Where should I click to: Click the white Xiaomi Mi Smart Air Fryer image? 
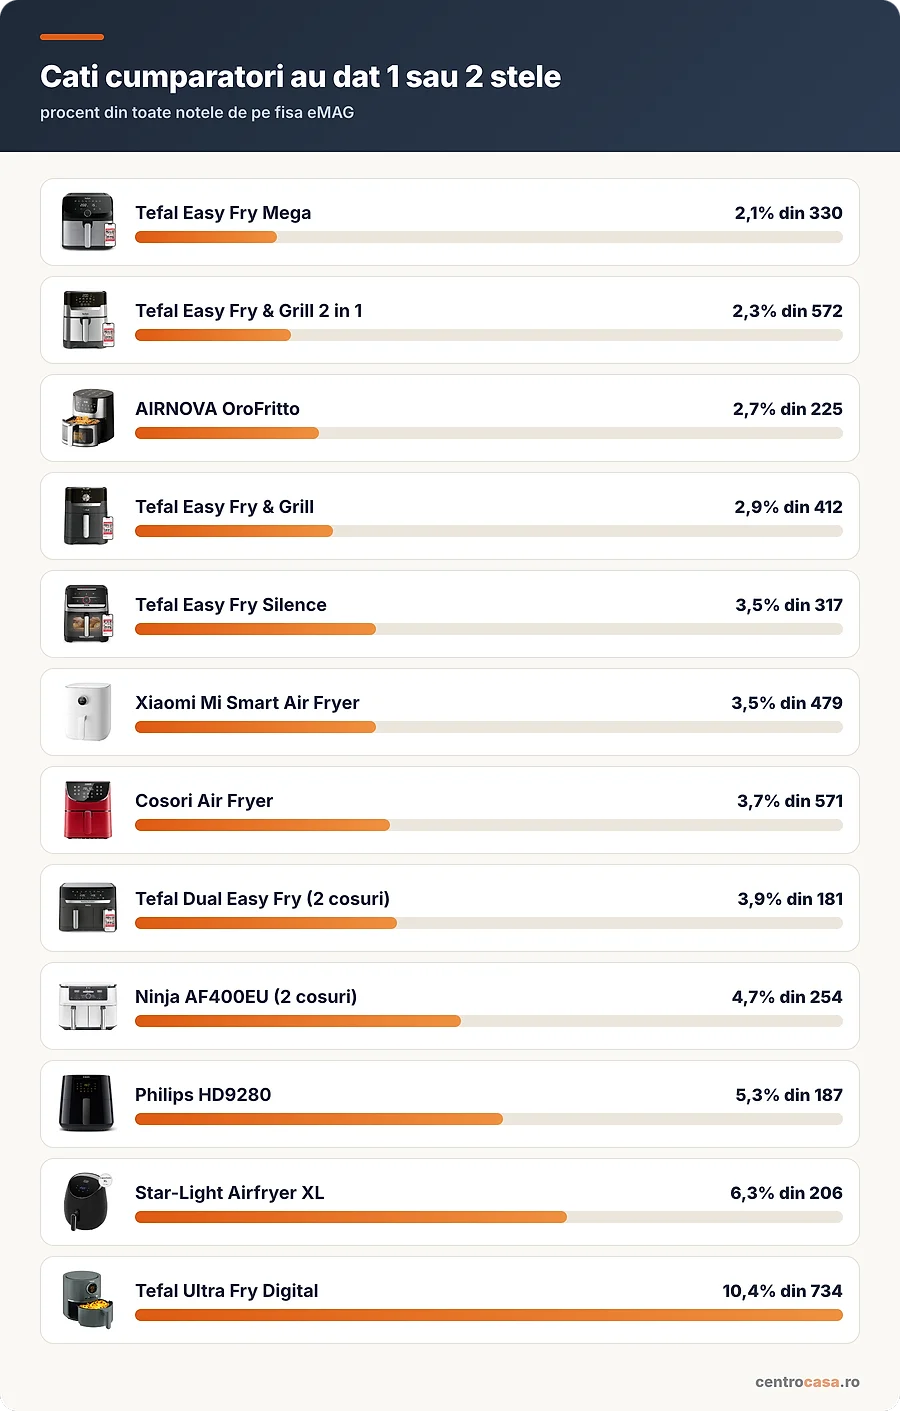pos(88,712)
